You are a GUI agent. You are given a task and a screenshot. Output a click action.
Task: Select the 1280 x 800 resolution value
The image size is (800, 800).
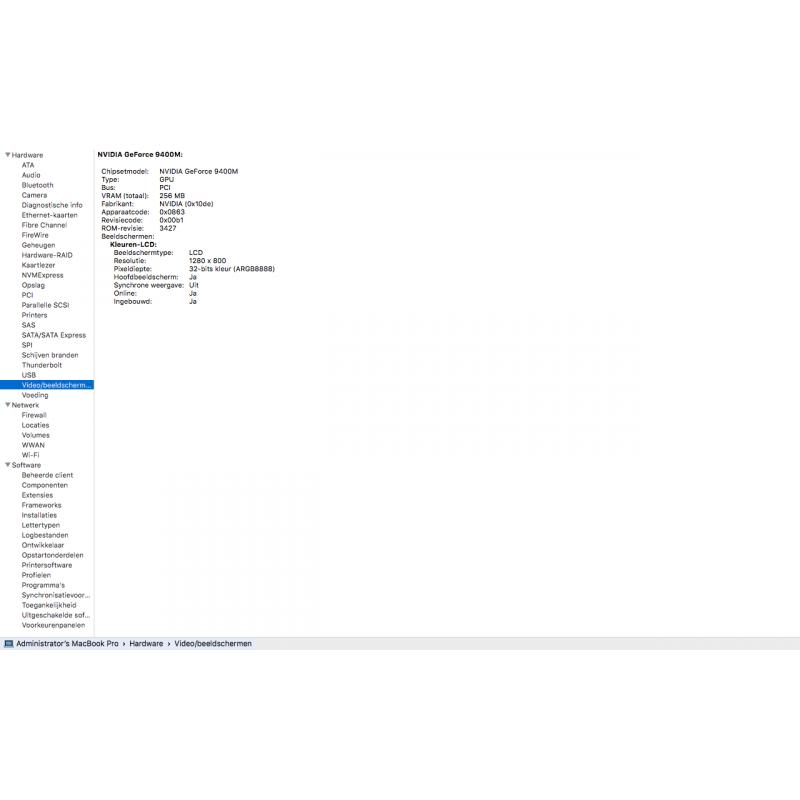208,261
